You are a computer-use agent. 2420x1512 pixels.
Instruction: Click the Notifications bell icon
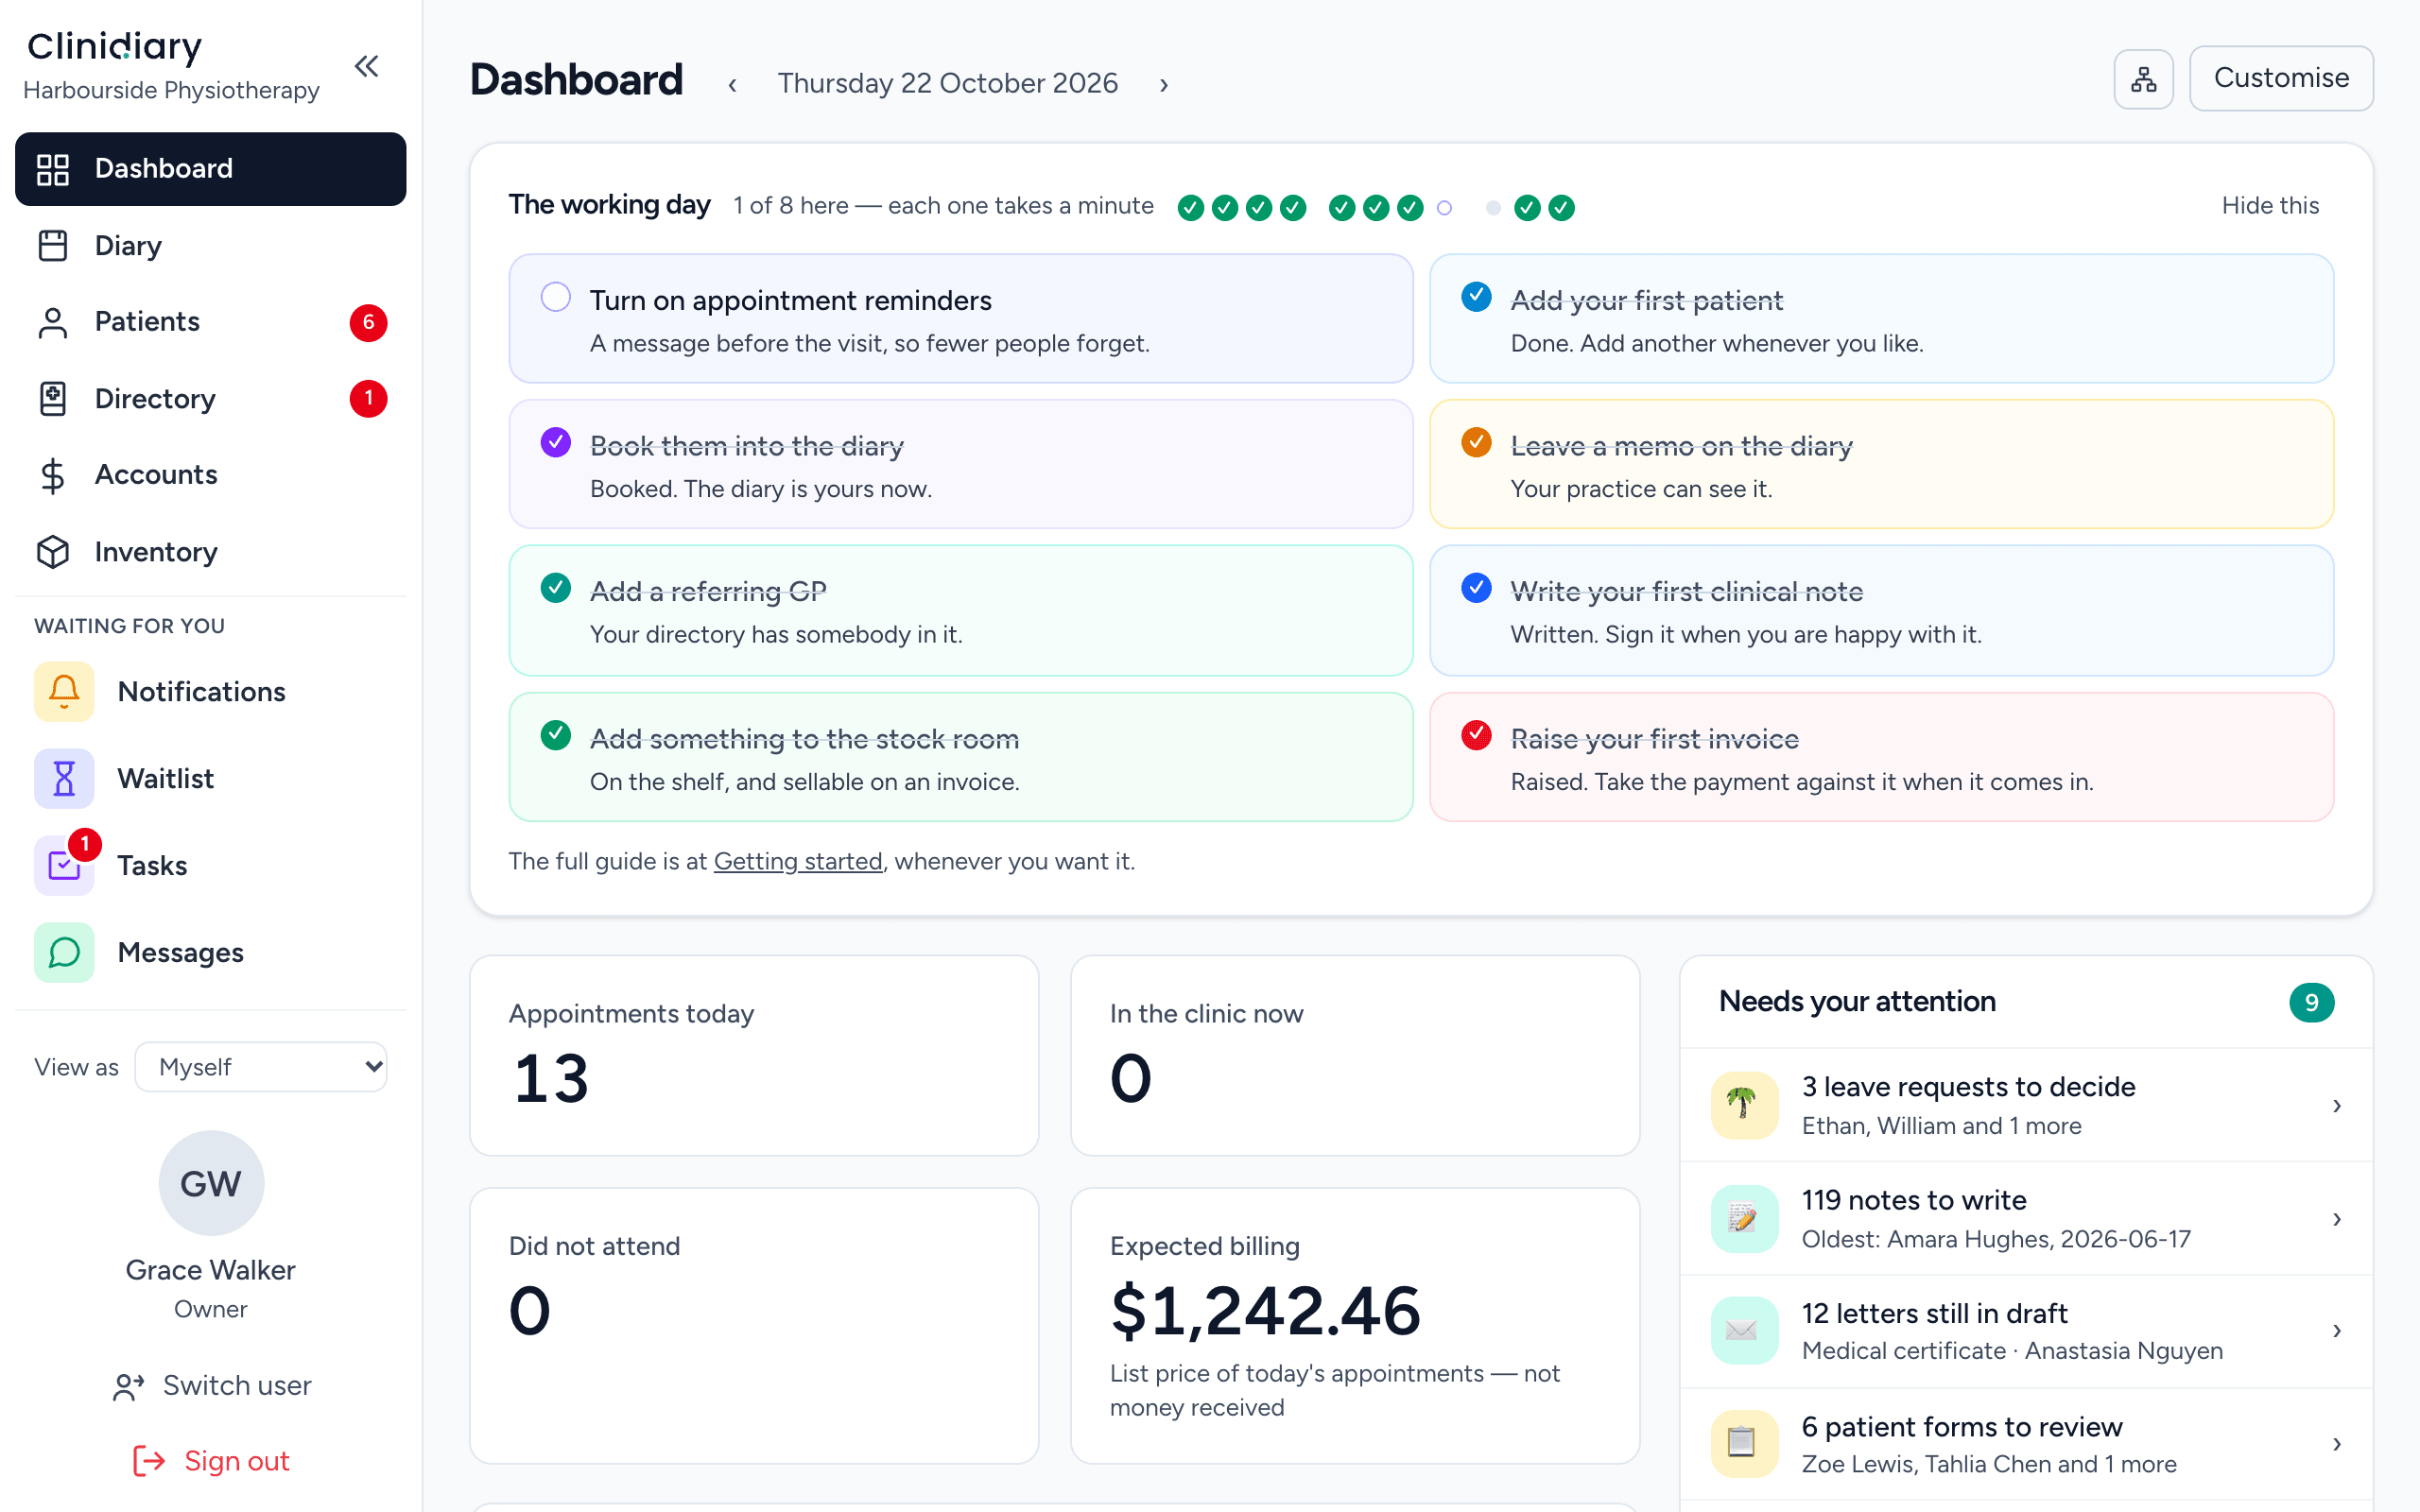(x=64, y=691)
